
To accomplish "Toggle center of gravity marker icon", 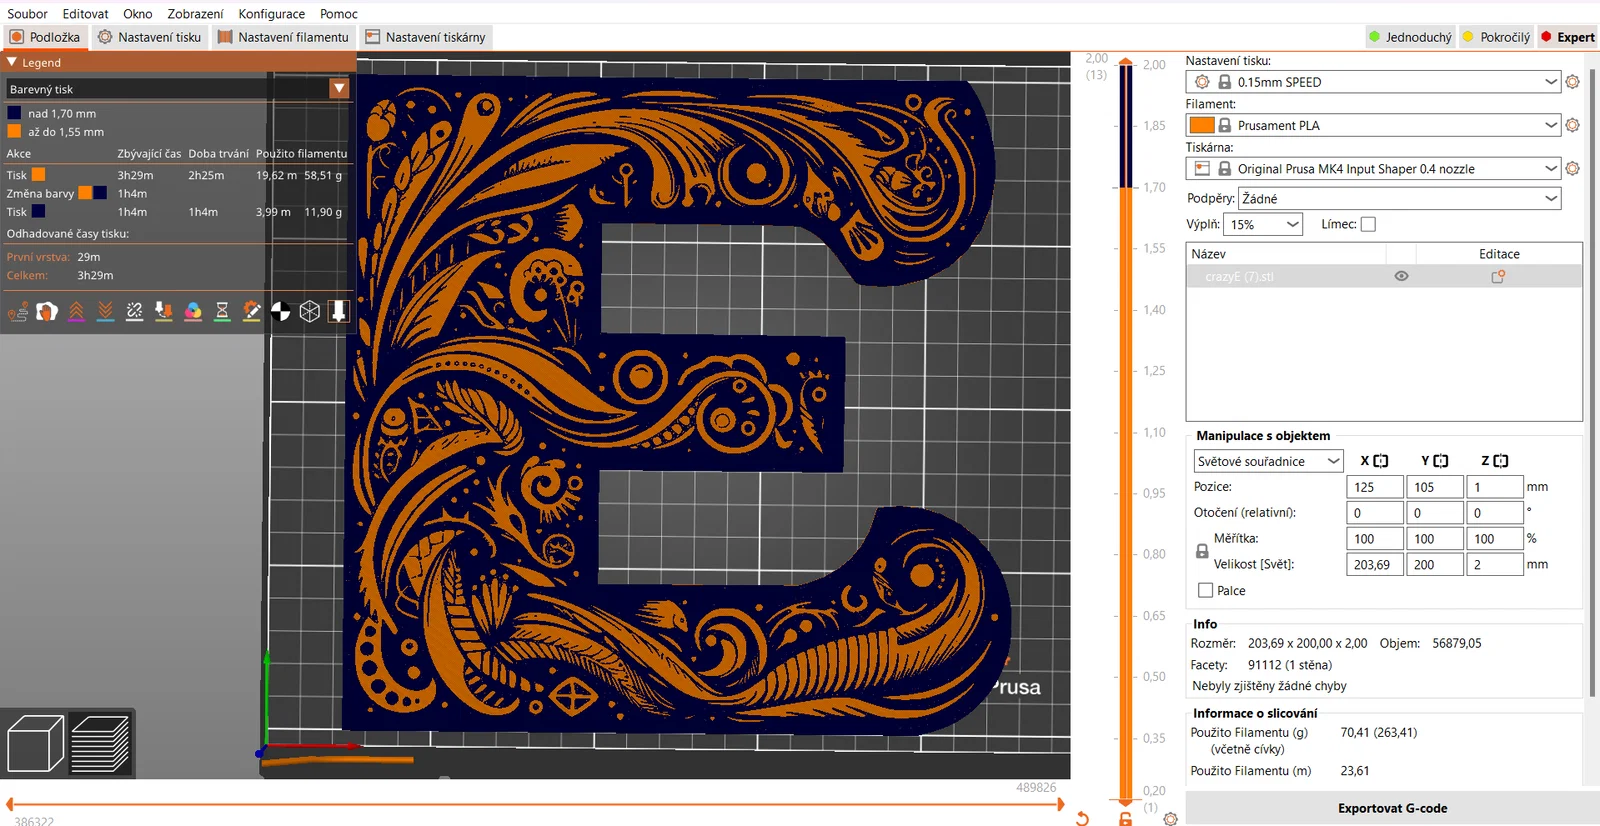I will [x=281, y=312].
